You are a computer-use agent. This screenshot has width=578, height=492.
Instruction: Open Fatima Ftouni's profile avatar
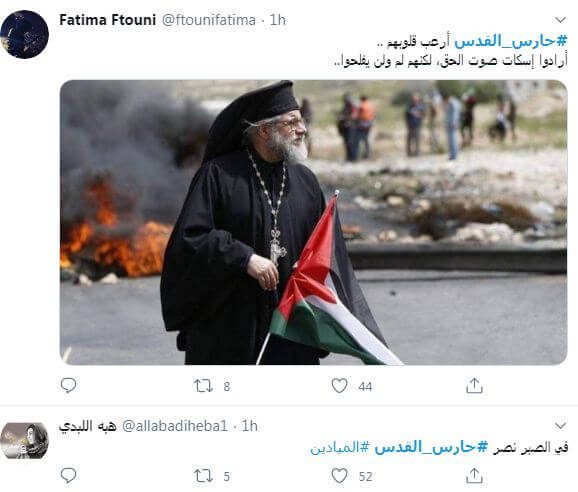pos(24,34)
